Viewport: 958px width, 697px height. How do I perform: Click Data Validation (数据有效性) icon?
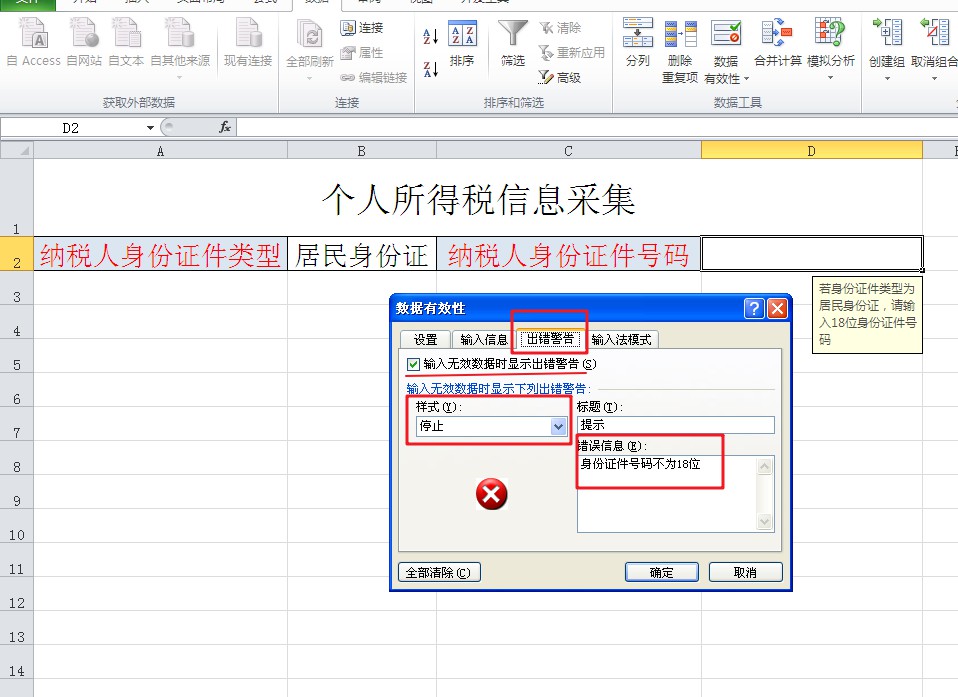[x=726, y=35]
